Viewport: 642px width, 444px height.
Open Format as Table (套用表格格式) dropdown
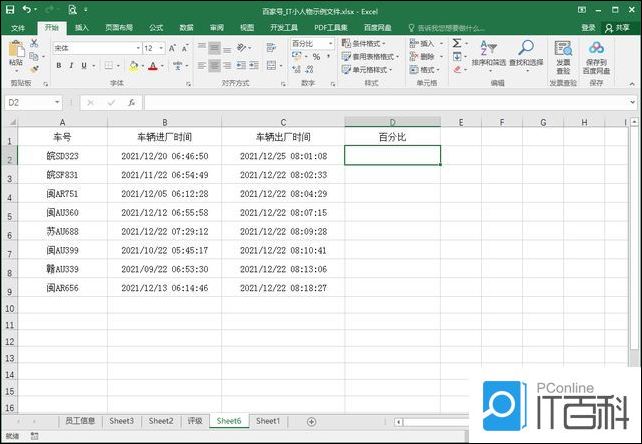(370, 56)
